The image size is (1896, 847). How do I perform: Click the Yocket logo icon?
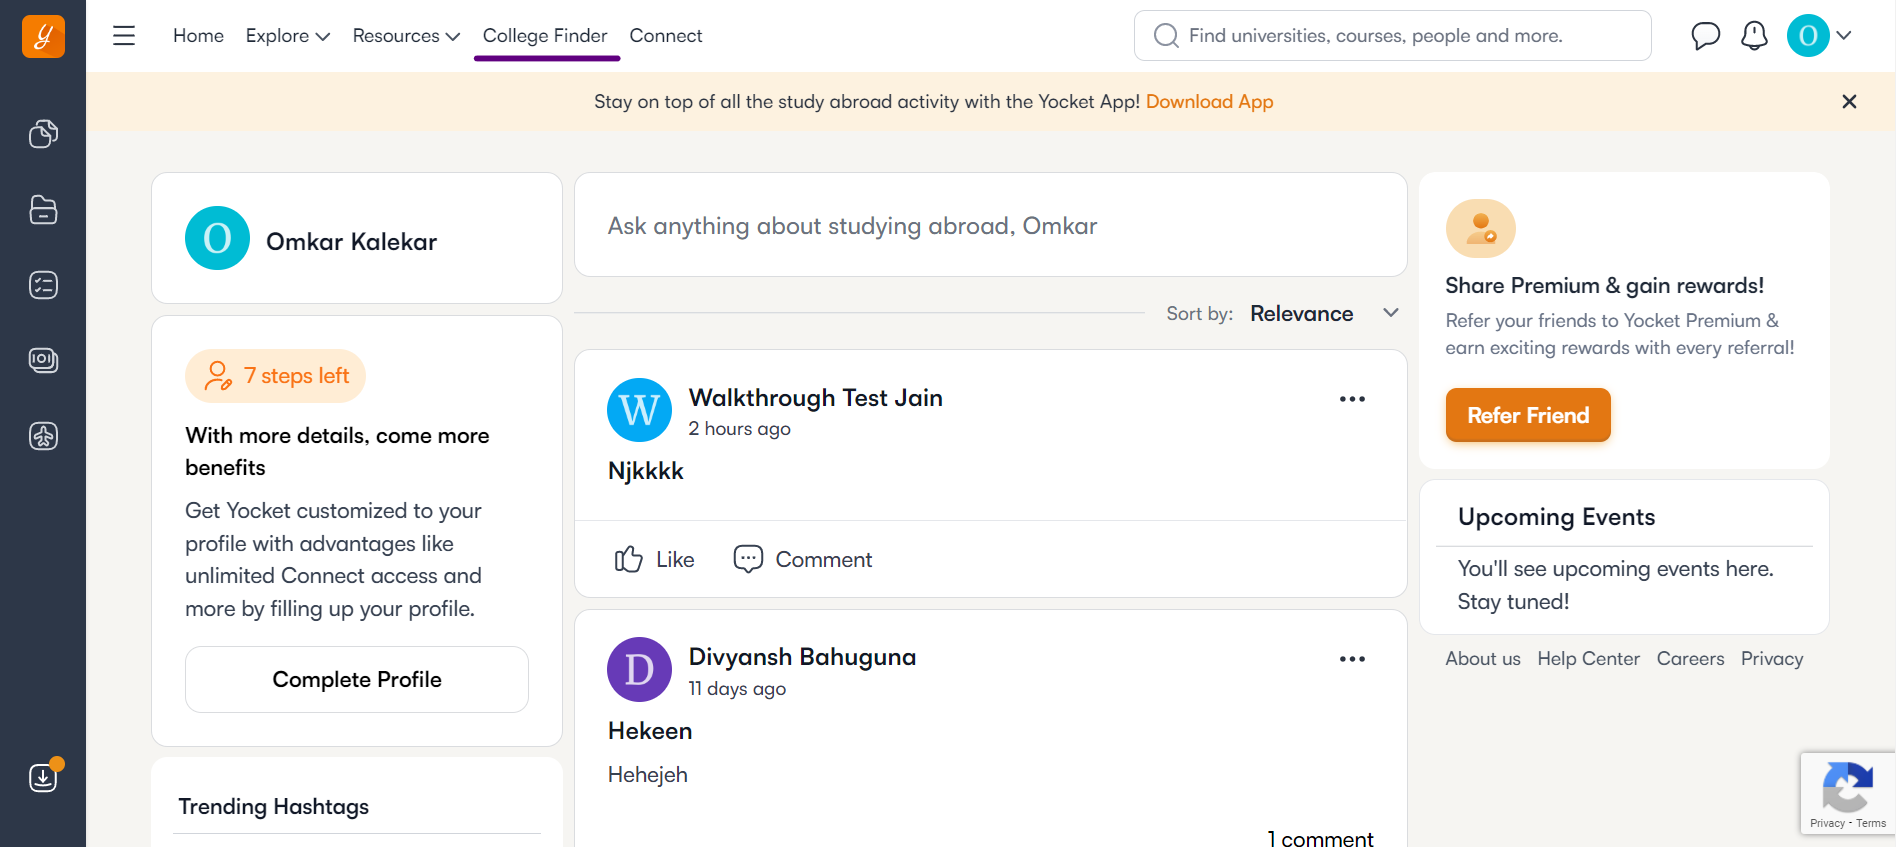coord(43,36)
